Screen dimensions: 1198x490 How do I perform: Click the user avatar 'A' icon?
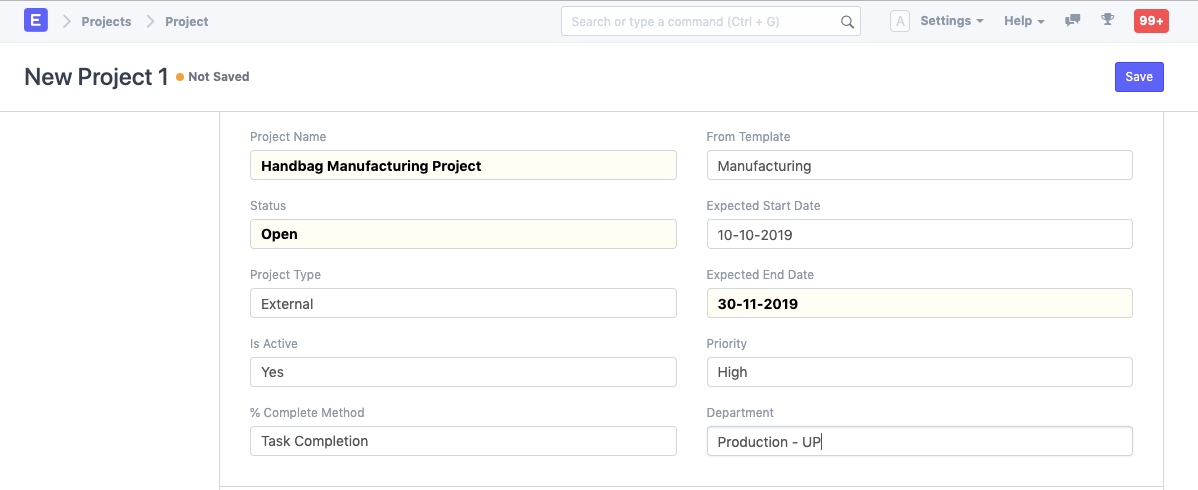899,21
